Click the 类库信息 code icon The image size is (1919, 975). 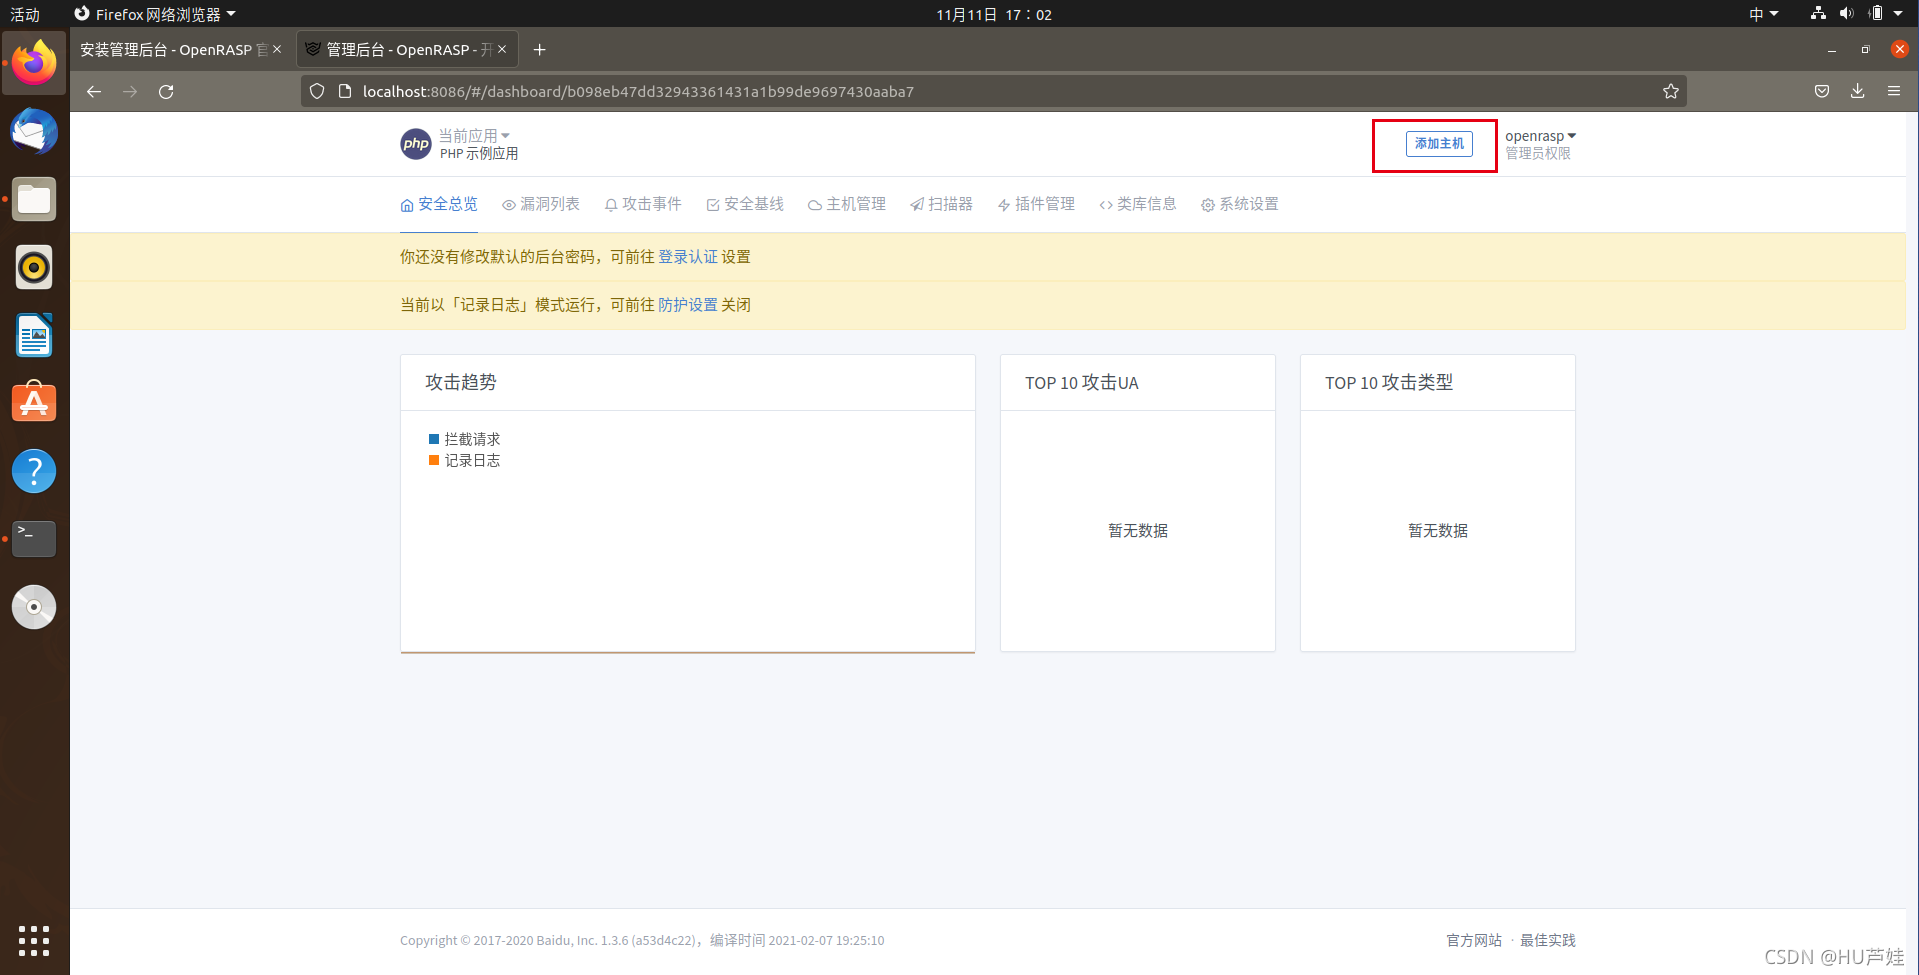(x=1108, y=204)
